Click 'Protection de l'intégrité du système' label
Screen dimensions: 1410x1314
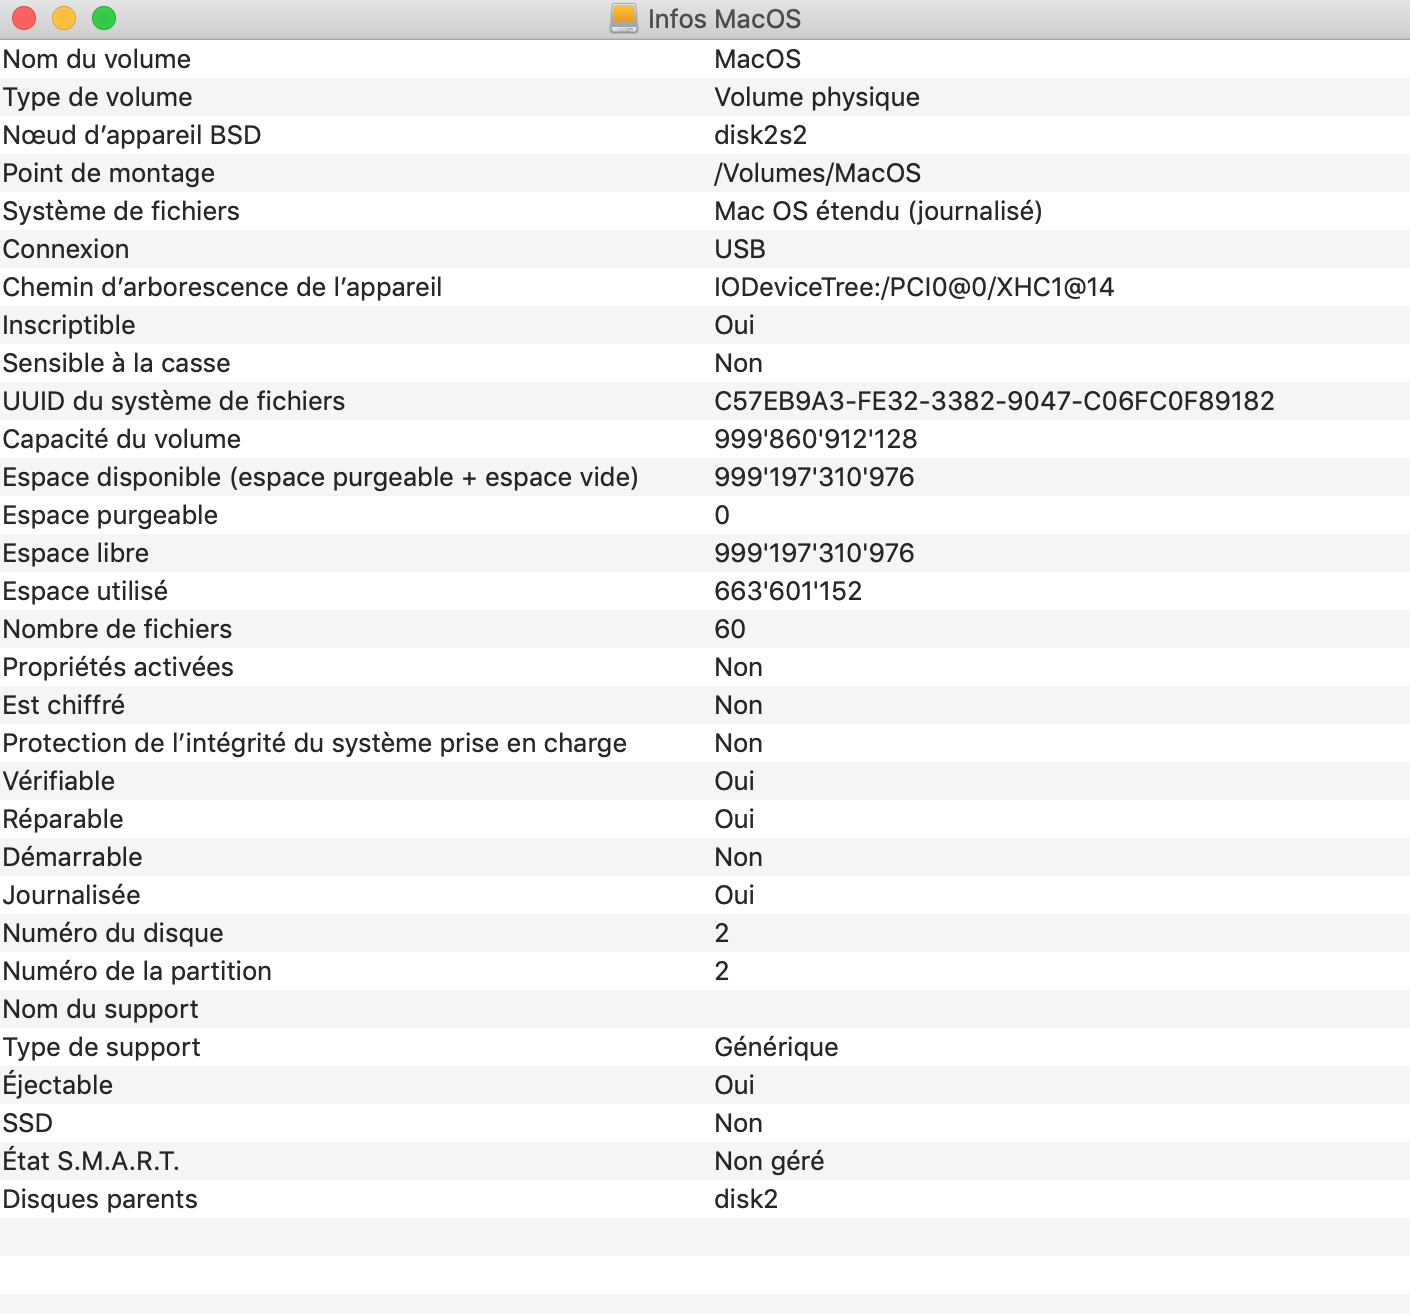point(315,743)
